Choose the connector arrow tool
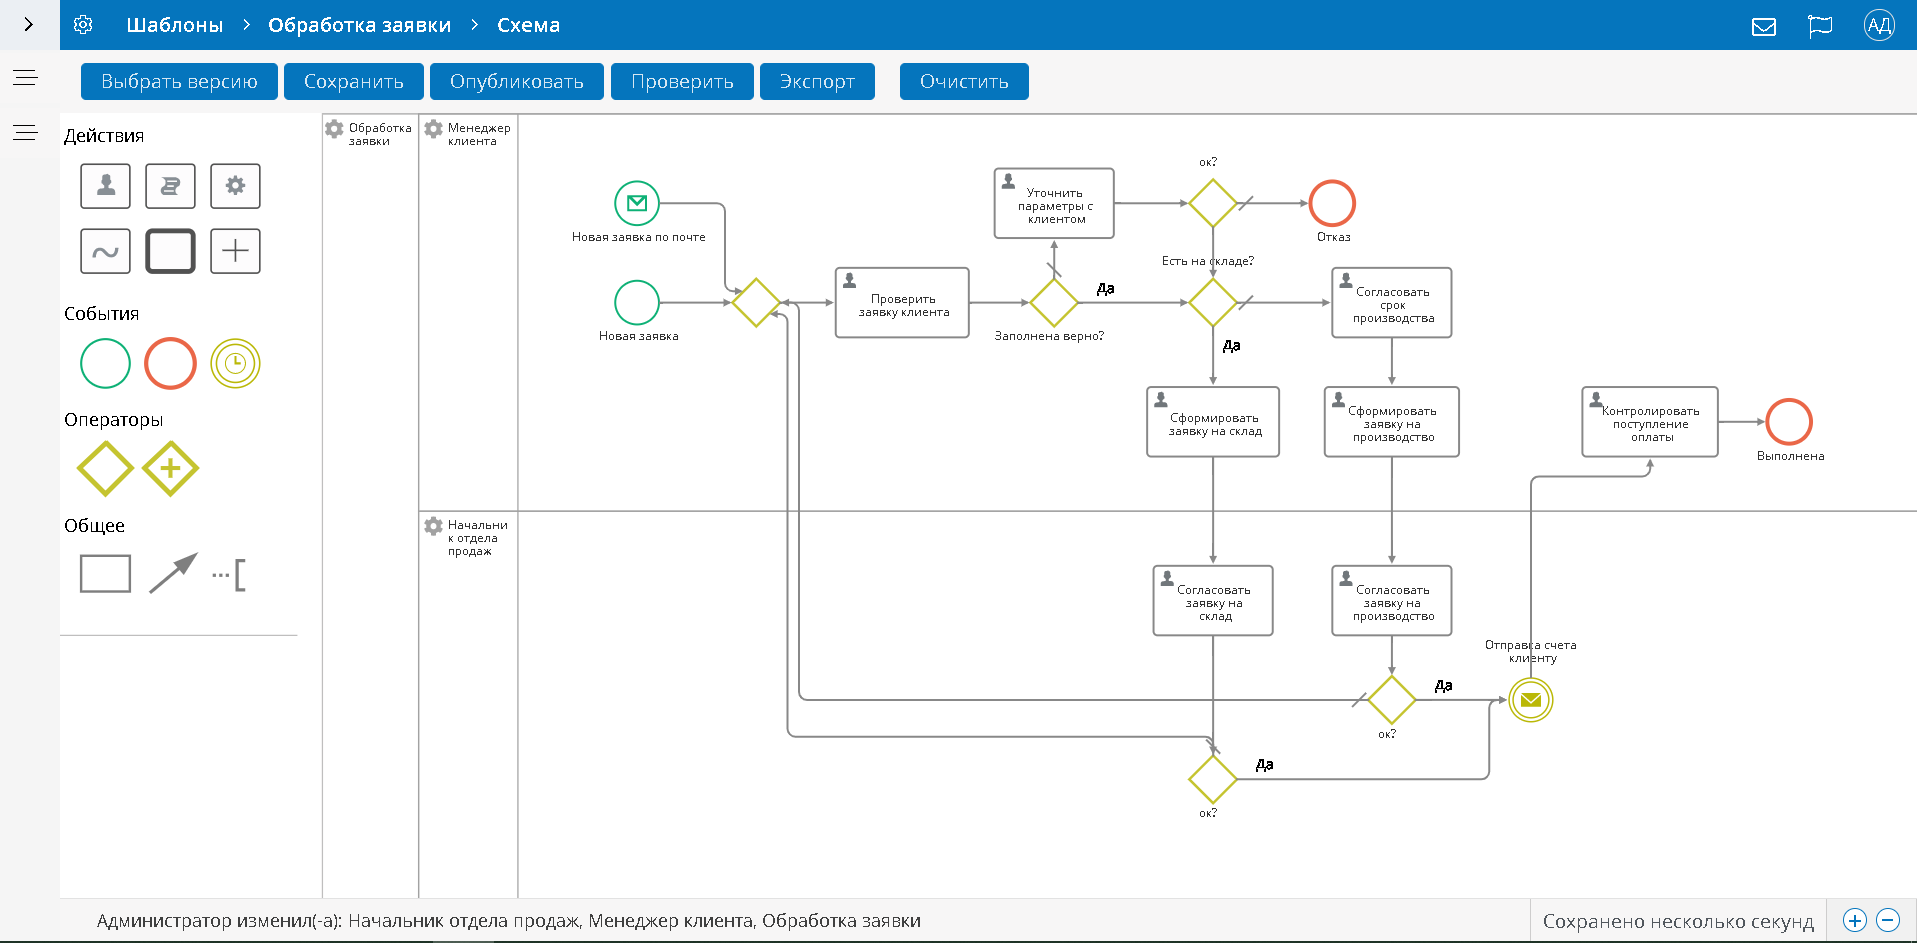Image resolution: width=1917 pixels, height=943 pixels. [x=173, y=574]
